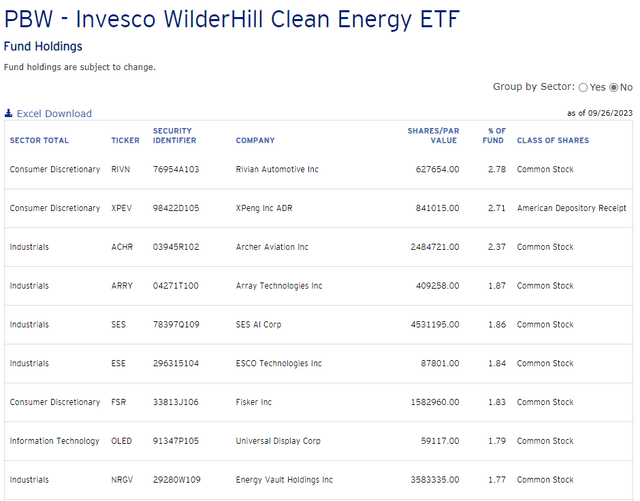Click shares value 409258.00
Screen dimensions: 640x501
[x=438, y=285]
